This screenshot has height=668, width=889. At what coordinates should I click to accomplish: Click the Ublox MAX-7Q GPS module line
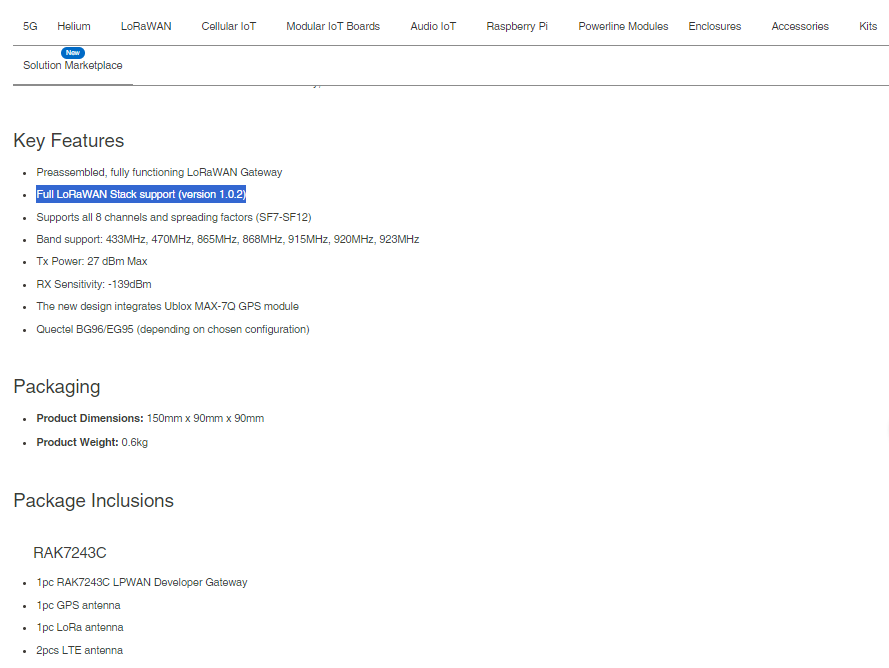coord(167,306)
